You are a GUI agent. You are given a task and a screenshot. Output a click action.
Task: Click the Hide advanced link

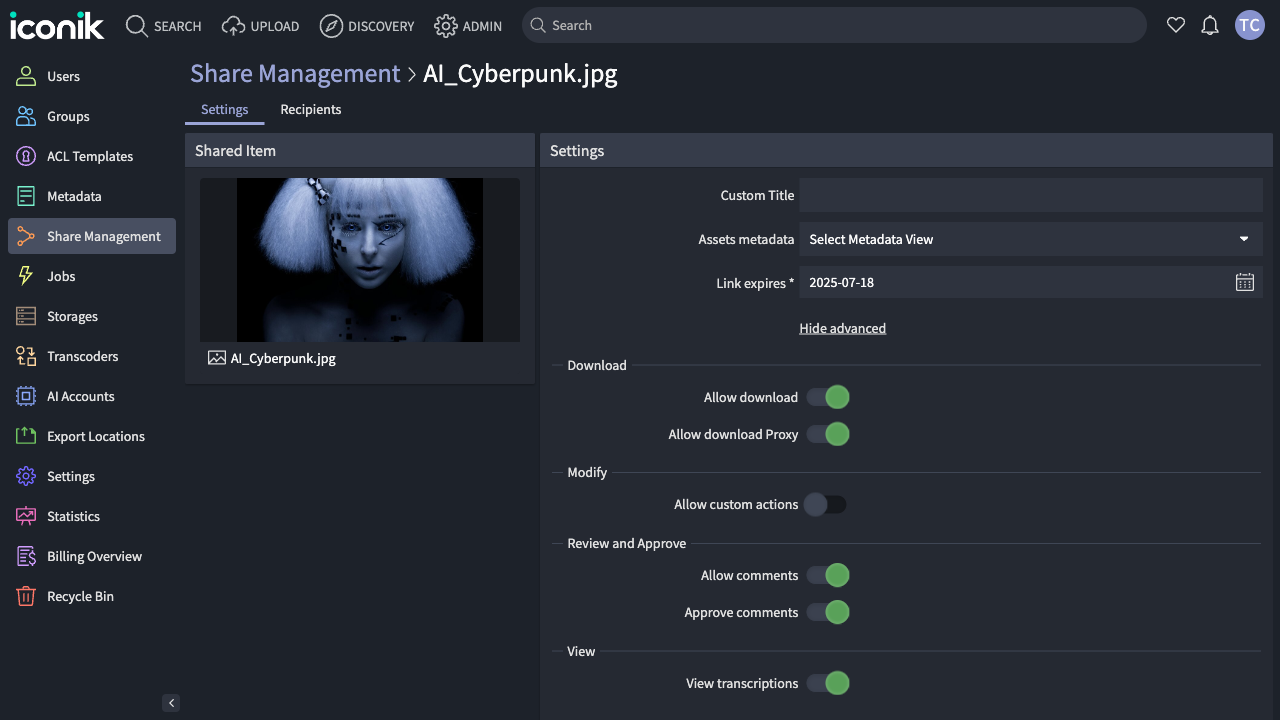pyautogui.click(x=842, y=328)
